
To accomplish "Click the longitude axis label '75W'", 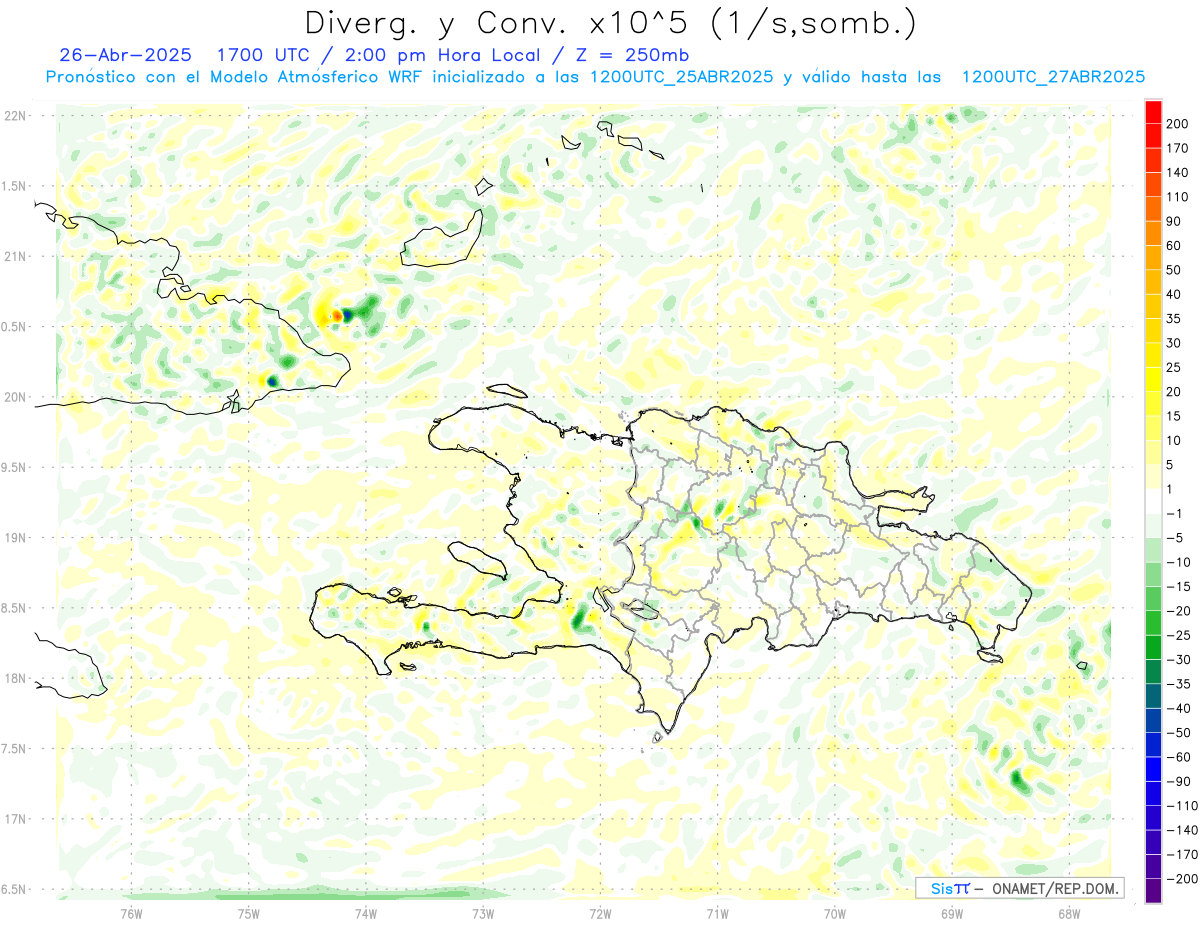I will 248,914.
